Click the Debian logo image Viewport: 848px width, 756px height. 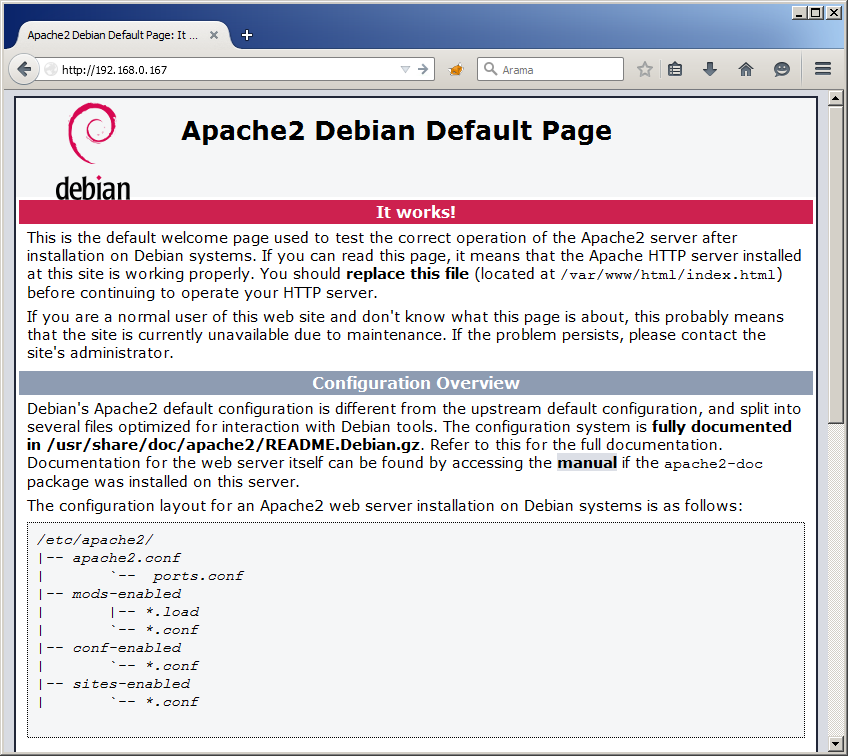92,151
